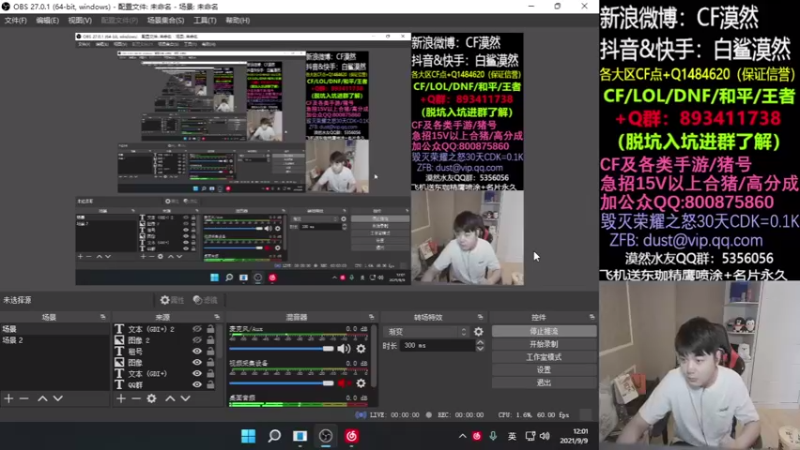
Task: Move the scene up in list
Action: [x=42, y=398]
